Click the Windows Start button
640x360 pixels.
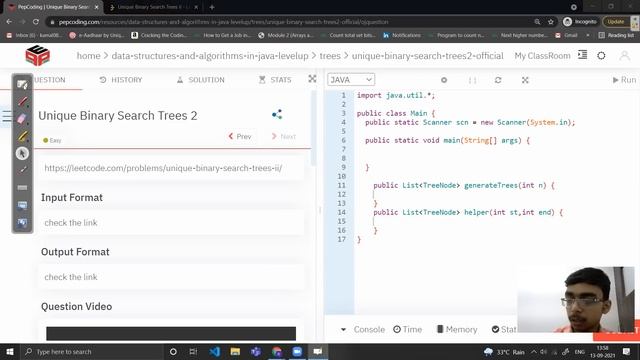point(10,351)
